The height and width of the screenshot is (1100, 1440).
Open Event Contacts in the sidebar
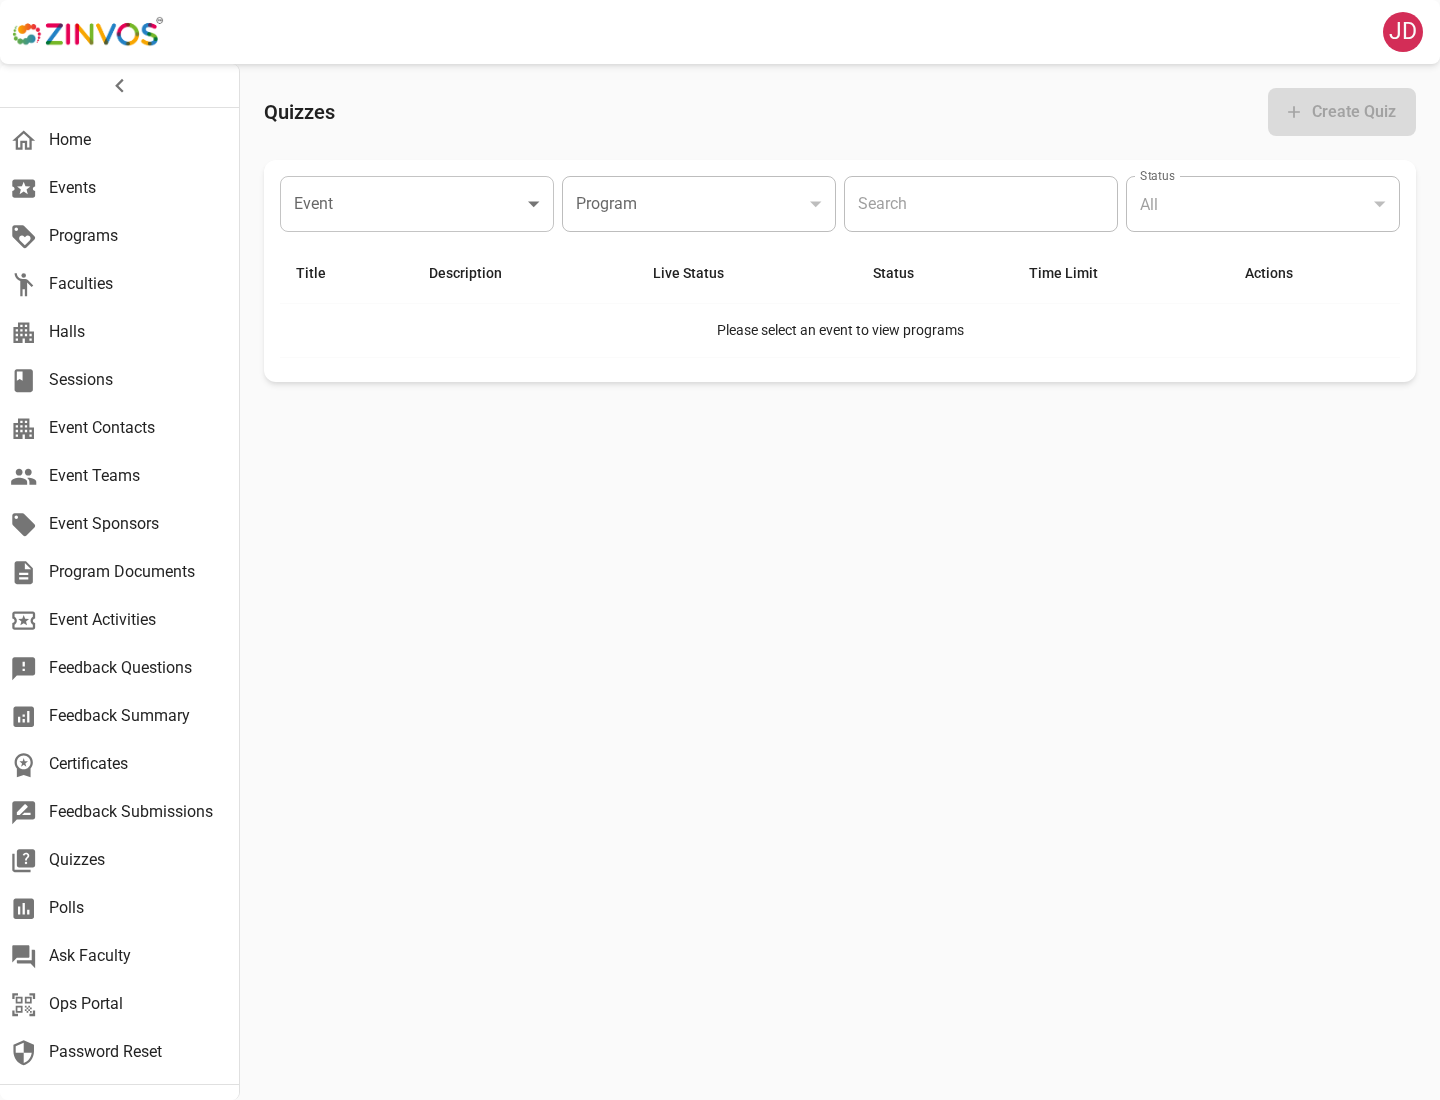point(120,428)
